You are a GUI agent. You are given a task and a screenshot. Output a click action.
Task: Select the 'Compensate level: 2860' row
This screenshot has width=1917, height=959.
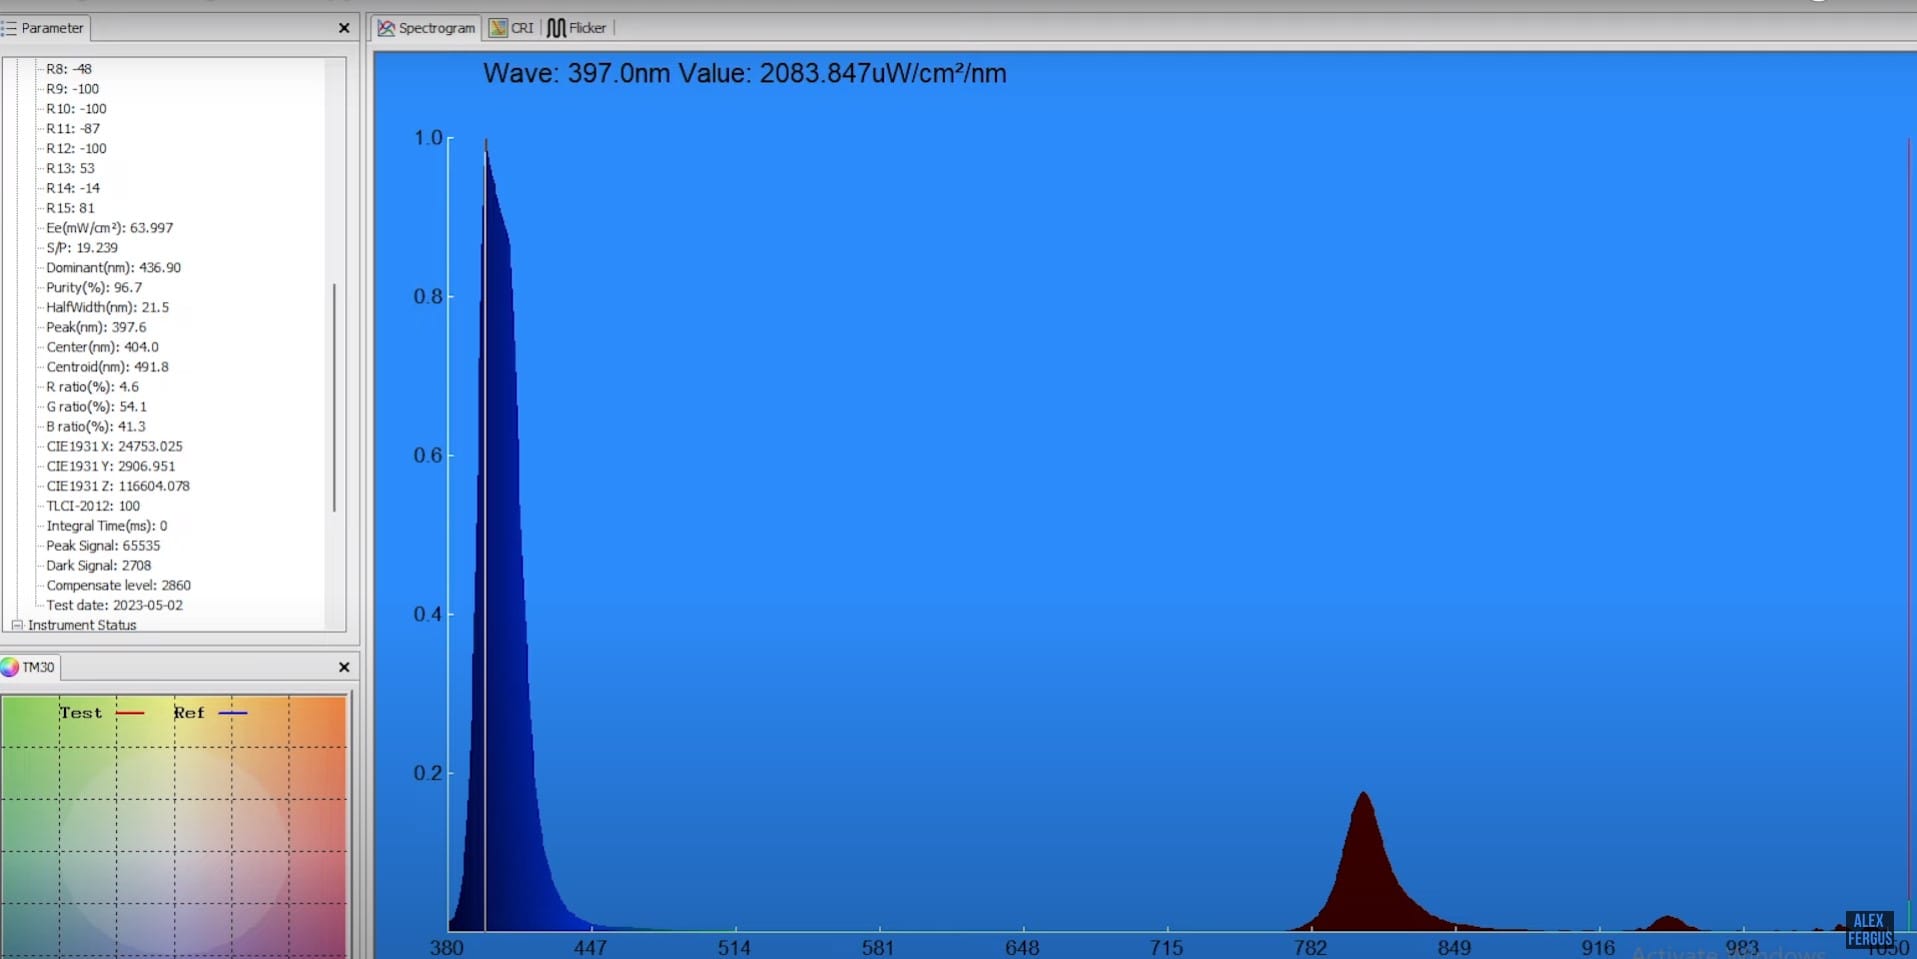(118, 585)
